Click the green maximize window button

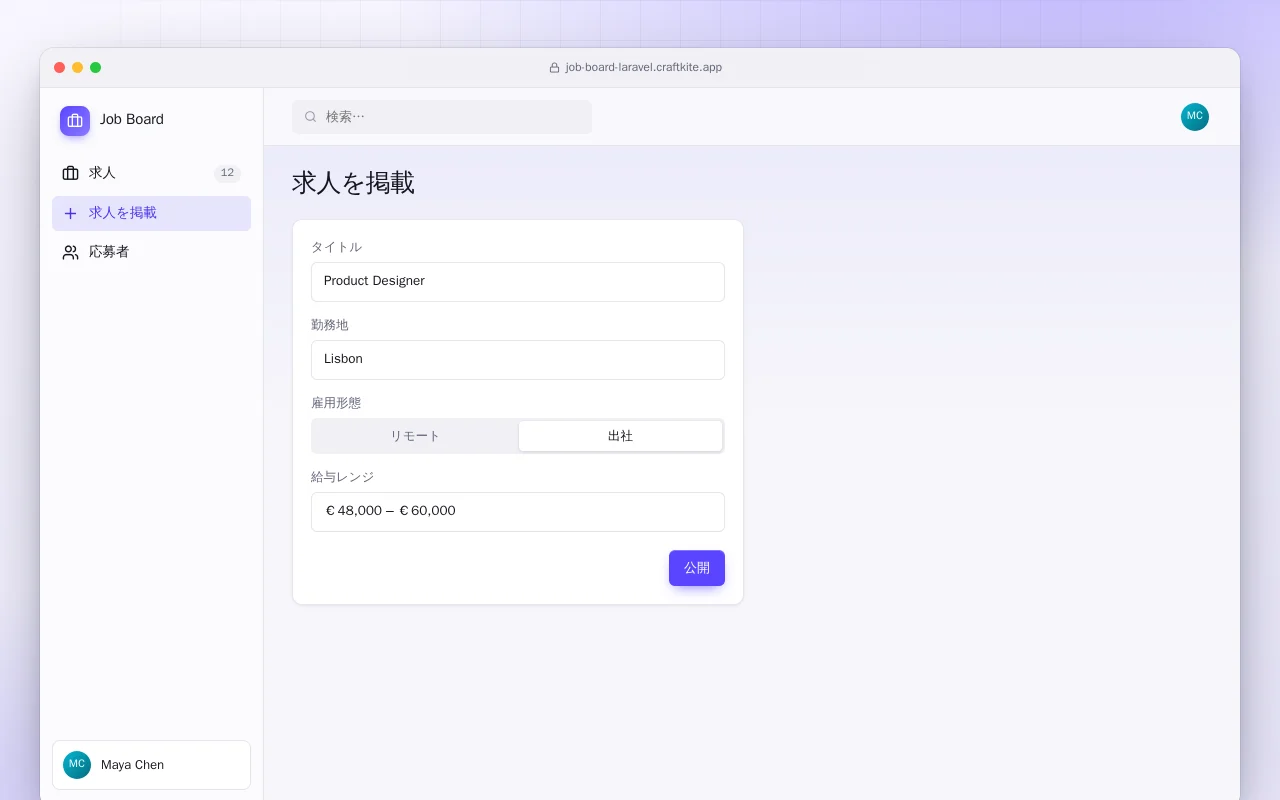coord(96,68)
